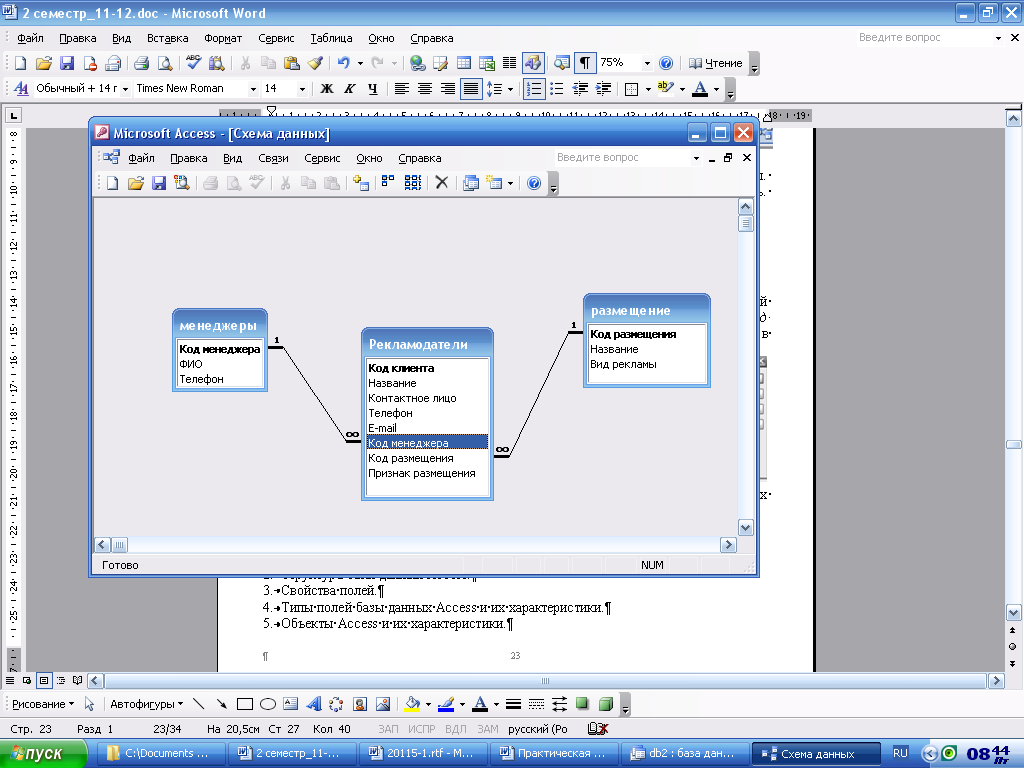Insert WordArt from the drawing toolbar
This screenshot has height=768, width=1024.
click(x=314, y=704)
